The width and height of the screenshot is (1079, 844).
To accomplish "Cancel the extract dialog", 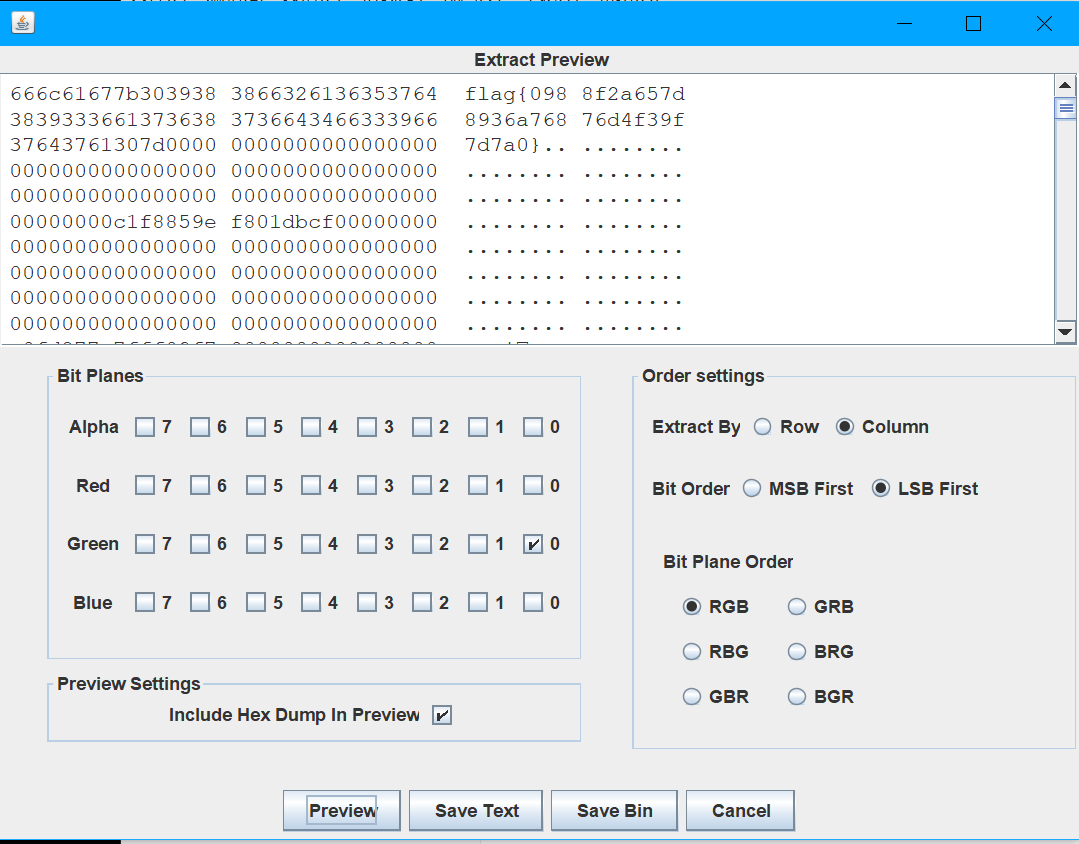I will coord(740,811).
